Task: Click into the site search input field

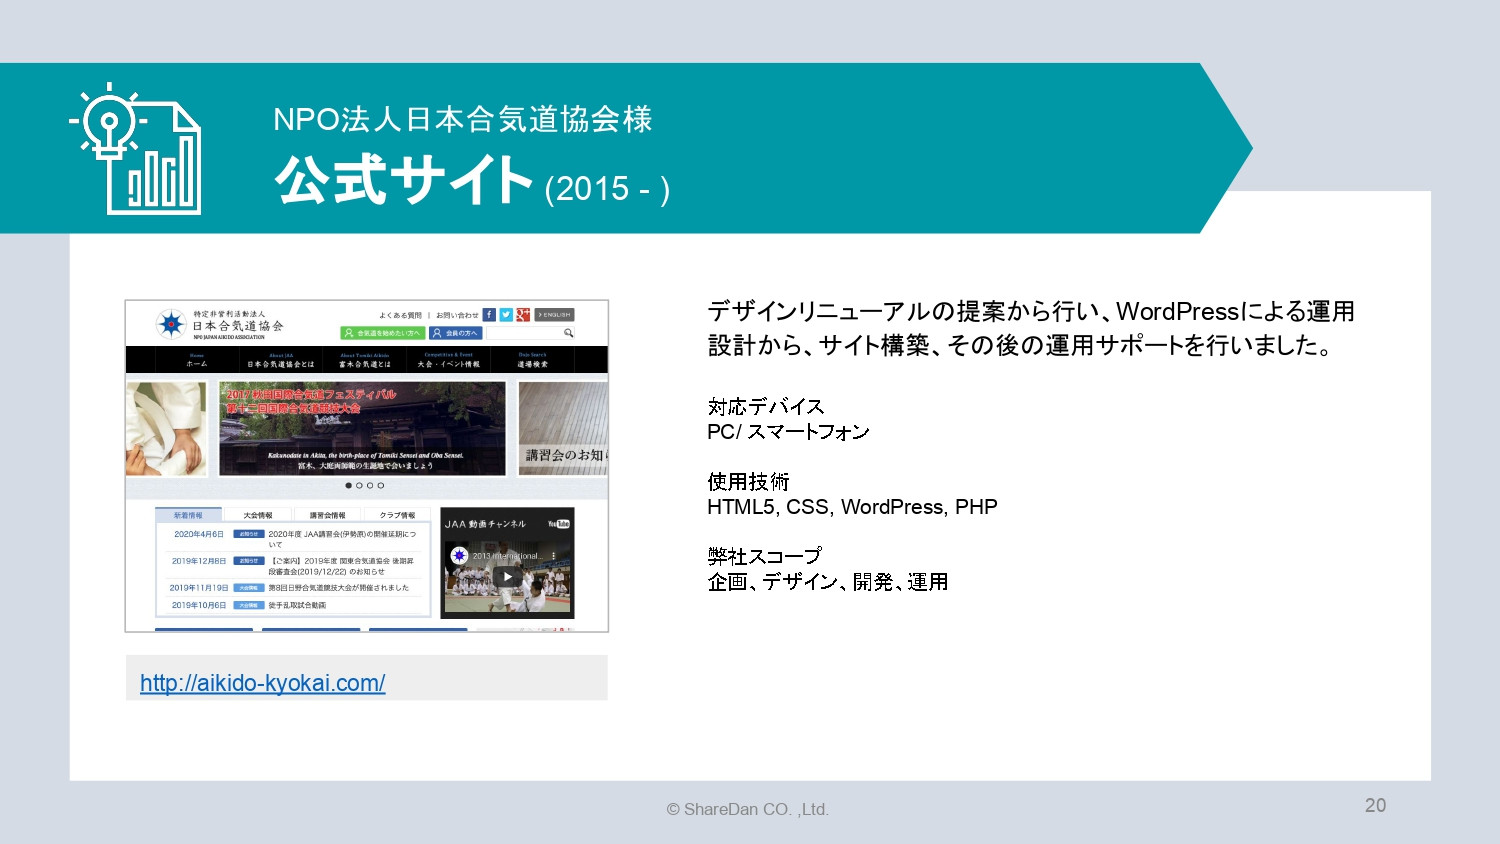Action: (x=523, y=333)
